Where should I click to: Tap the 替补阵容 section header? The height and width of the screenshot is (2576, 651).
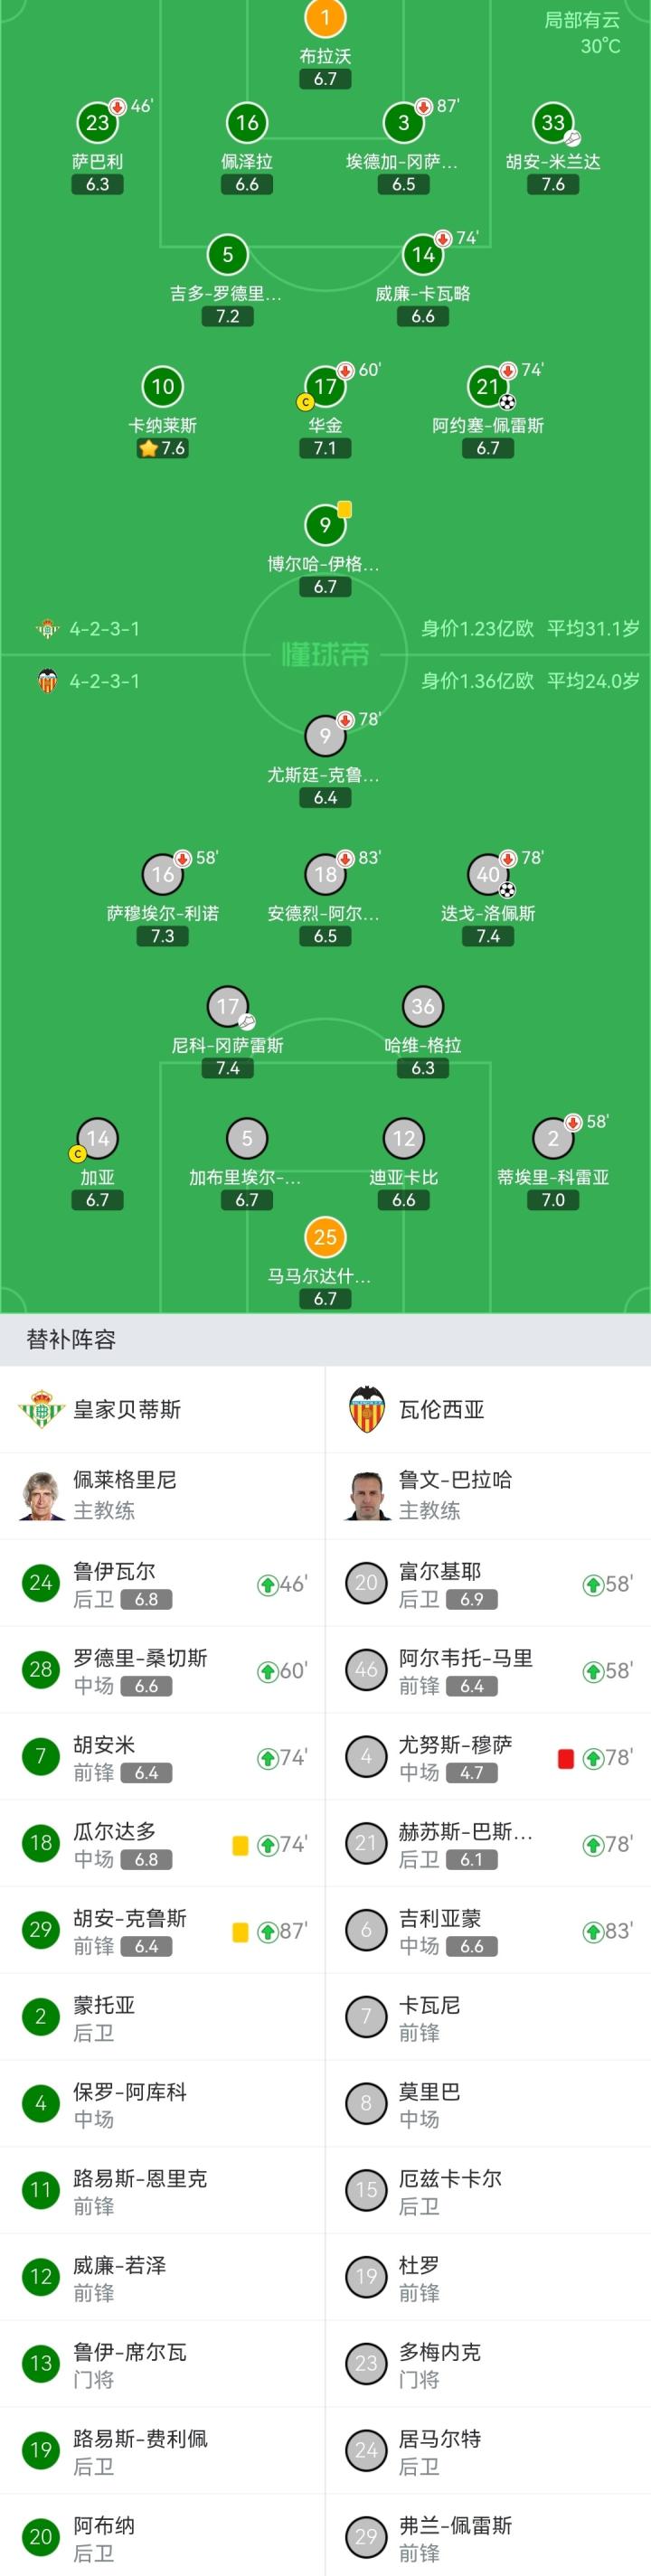(71, 1339)
